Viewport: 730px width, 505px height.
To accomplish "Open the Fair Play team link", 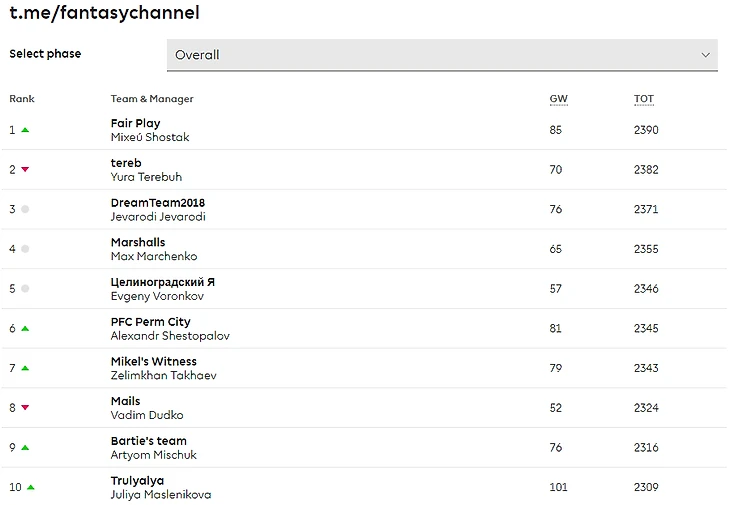I will pyautogui.click(x=135, y=123).
